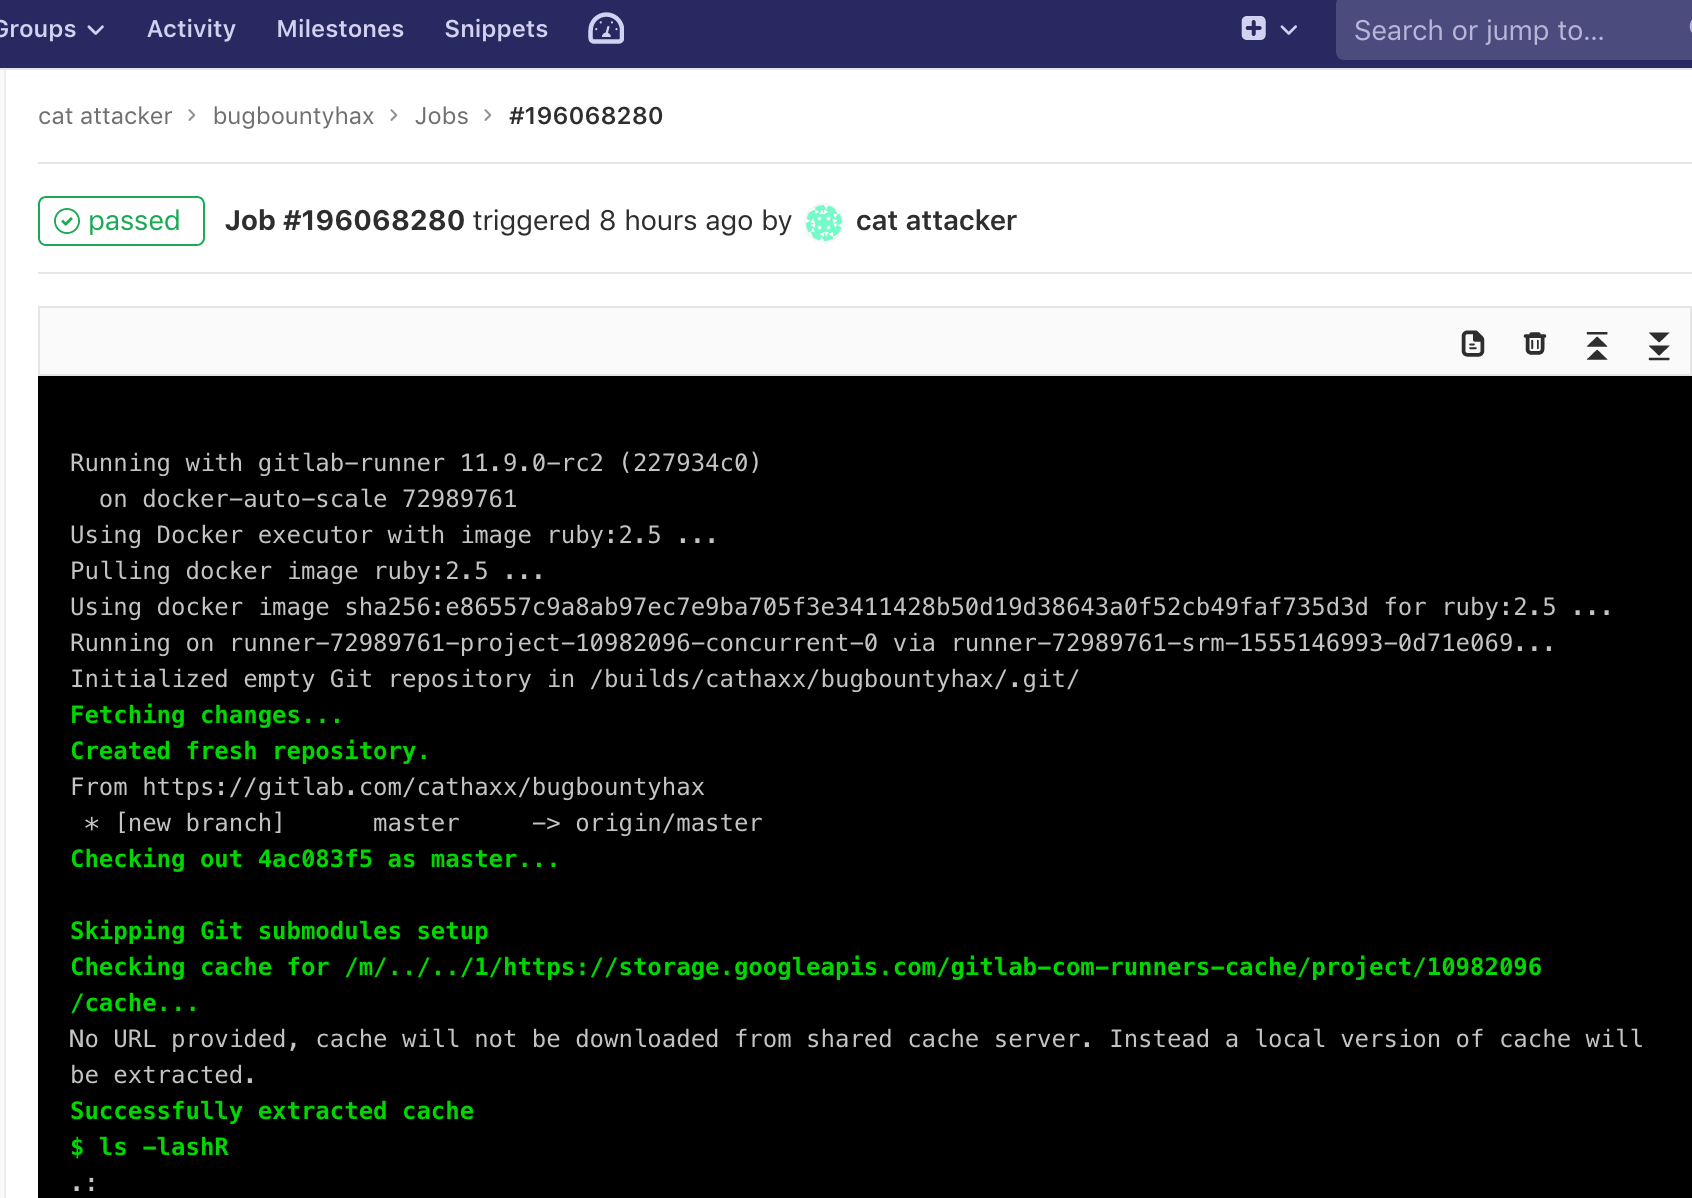Show the complete raw job log
The height and width of the screenshot is (1198, 1692).
pyautogui.click(x=1472, y=344)
